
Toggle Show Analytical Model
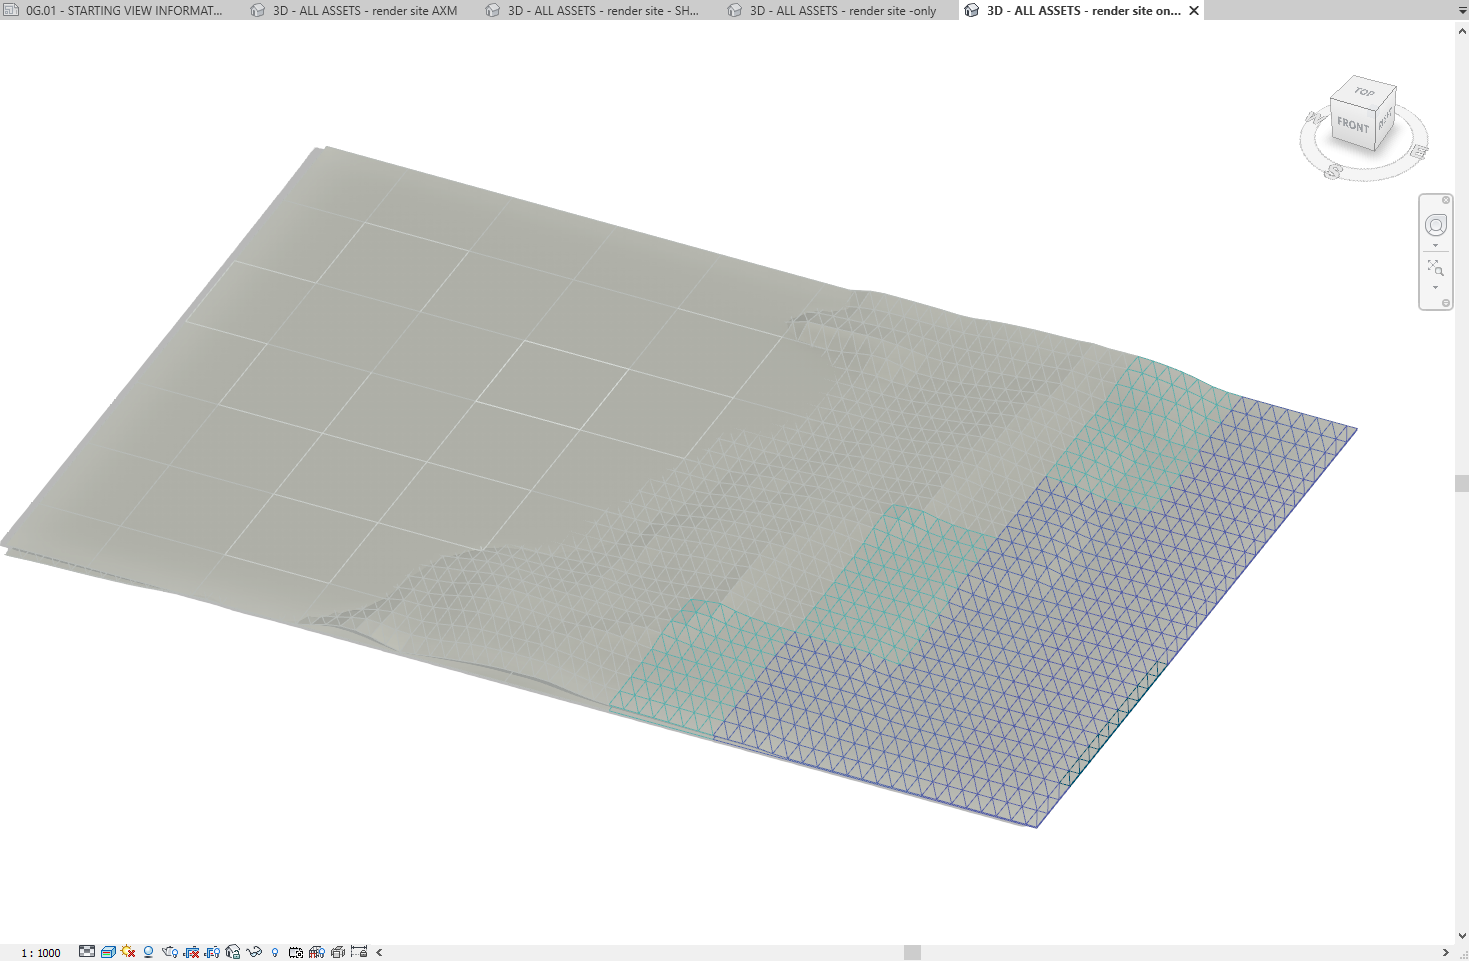(x=316, y=952)
